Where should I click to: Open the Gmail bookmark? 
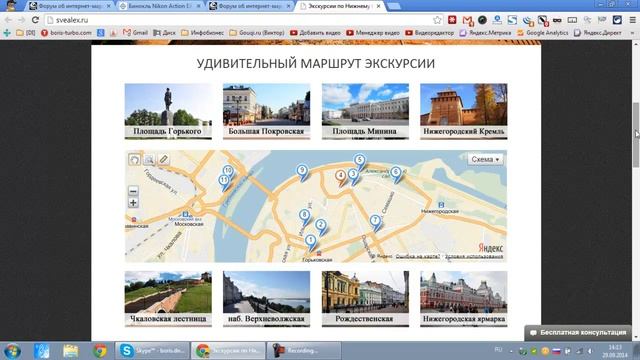tap(136, 33)
